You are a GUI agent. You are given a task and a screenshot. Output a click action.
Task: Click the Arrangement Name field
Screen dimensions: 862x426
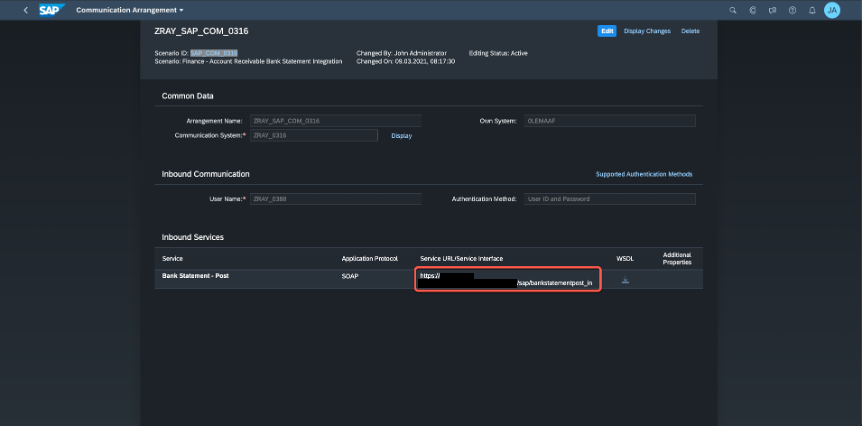[x=335, y=120]
